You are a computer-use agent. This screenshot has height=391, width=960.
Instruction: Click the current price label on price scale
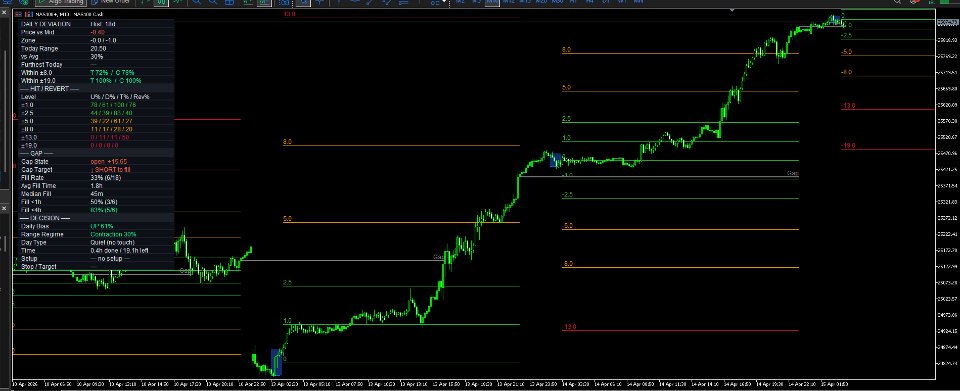948,23
